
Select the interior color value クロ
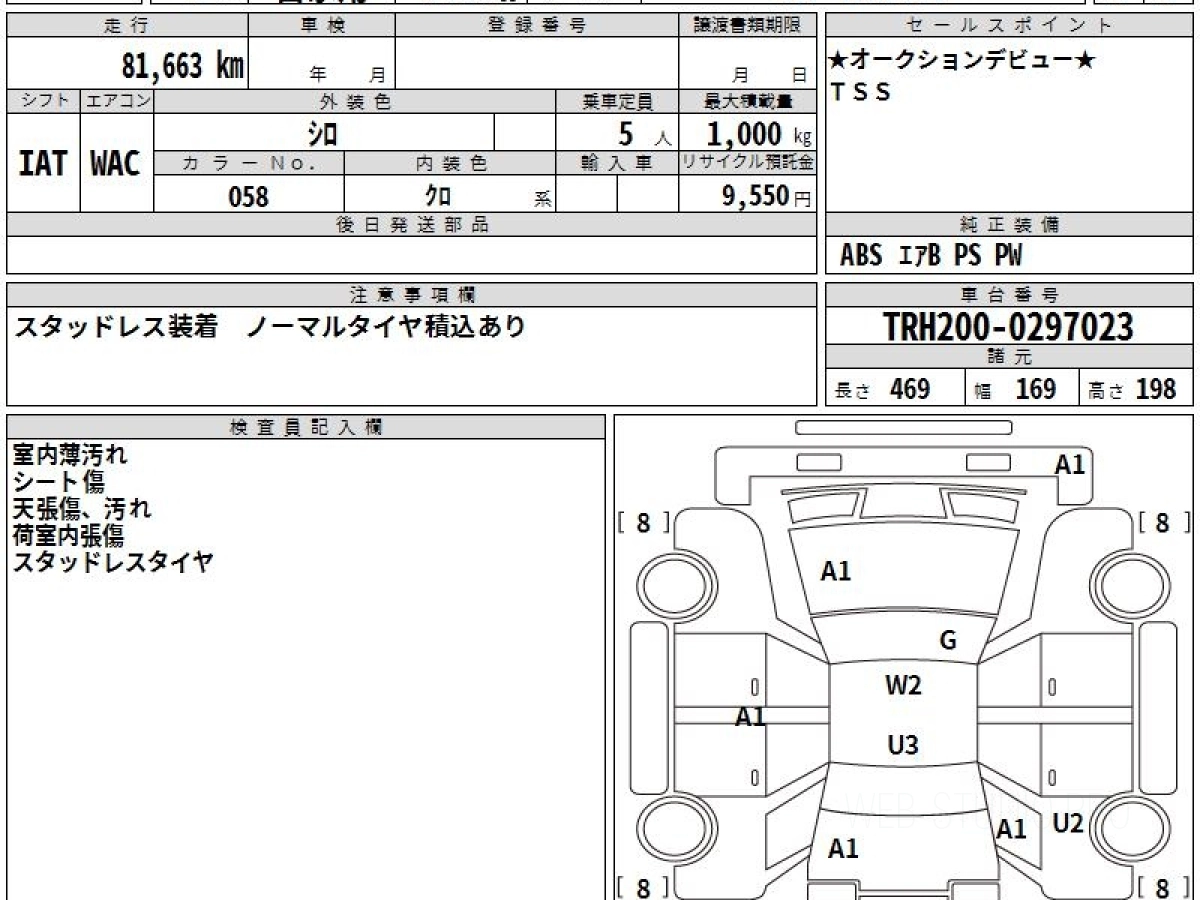(438, 195)
